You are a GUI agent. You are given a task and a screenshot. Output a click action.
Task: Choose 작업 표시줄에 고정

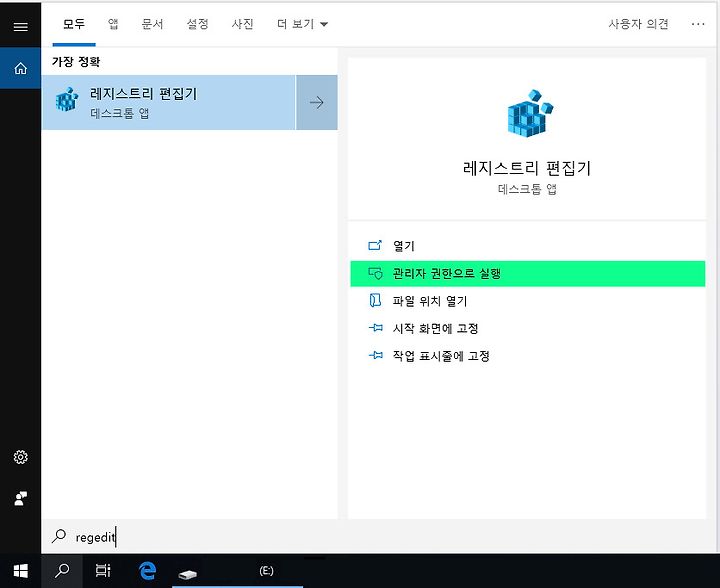[528, 356]
